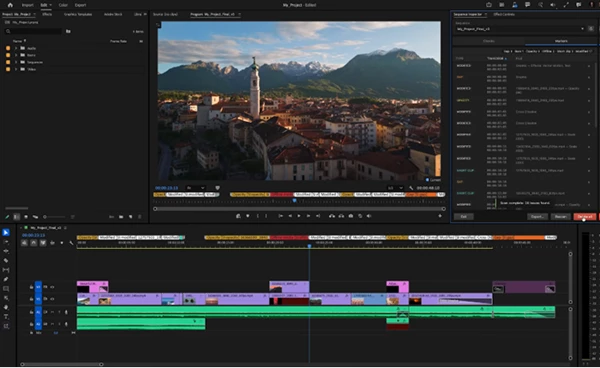Click the Rescan button
The height and width of the screenshot is (368, 600).
coord(560,217)
